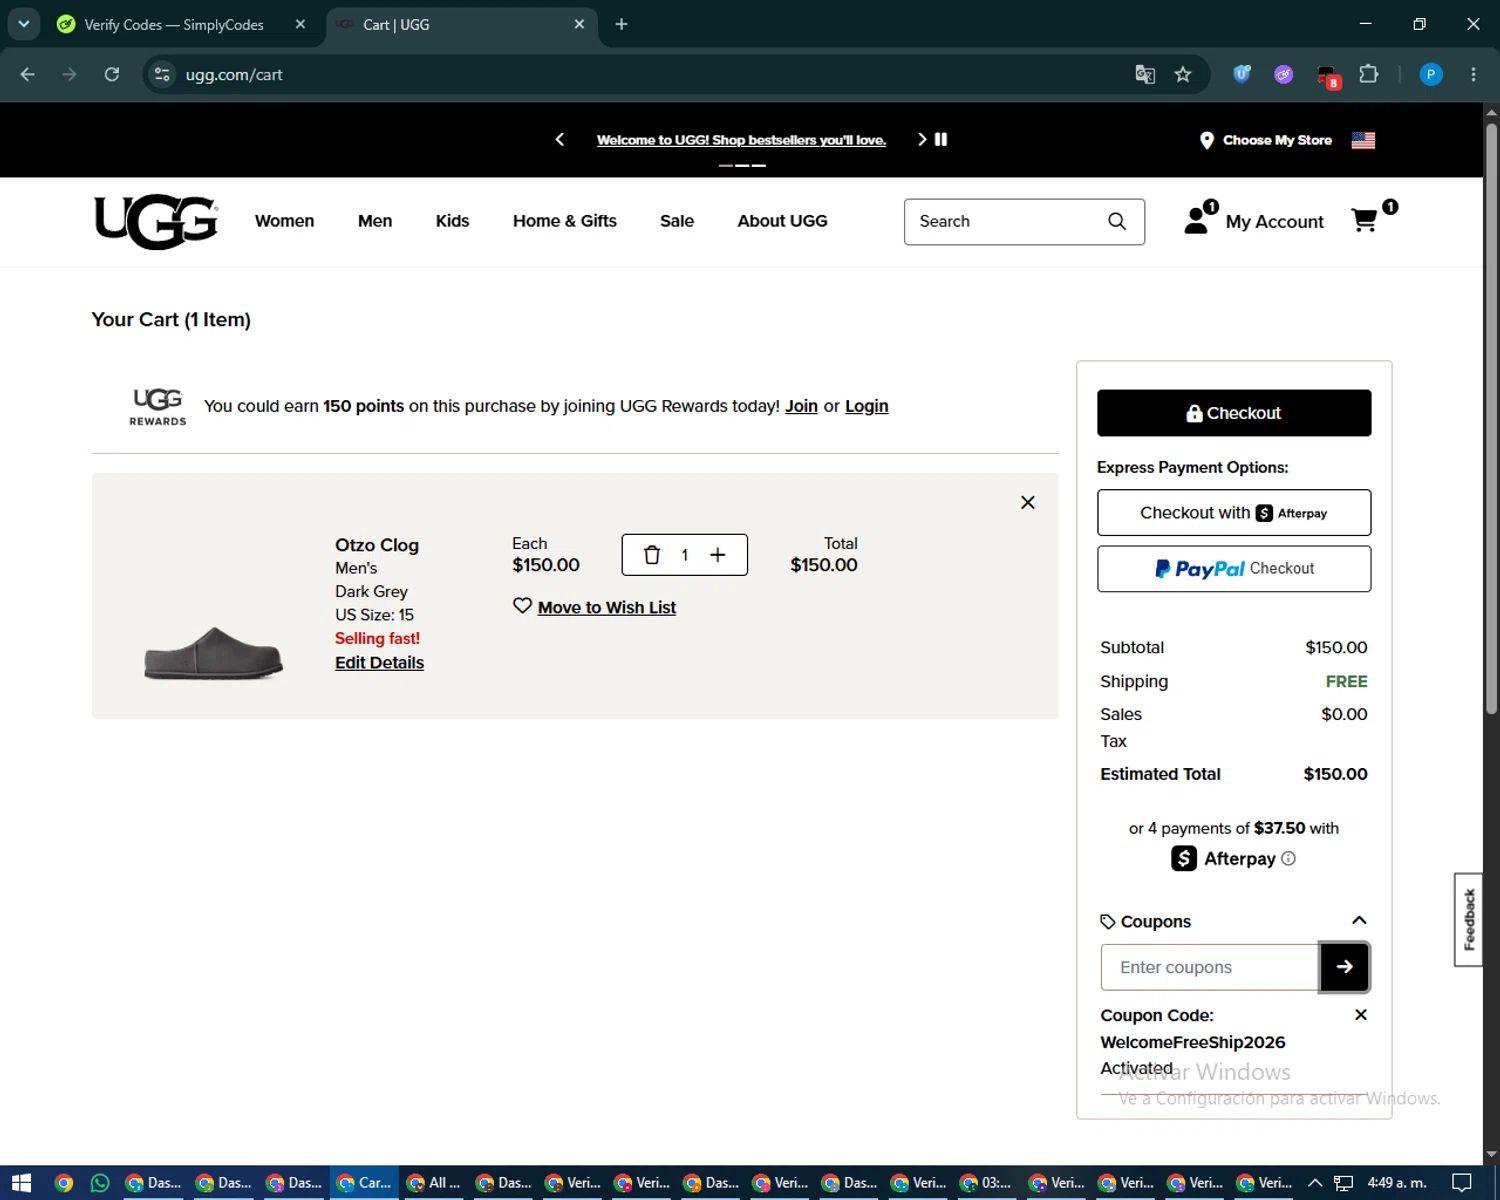Click the search magnifier icon
Screen dimensions: 1500x1200
1117,221
